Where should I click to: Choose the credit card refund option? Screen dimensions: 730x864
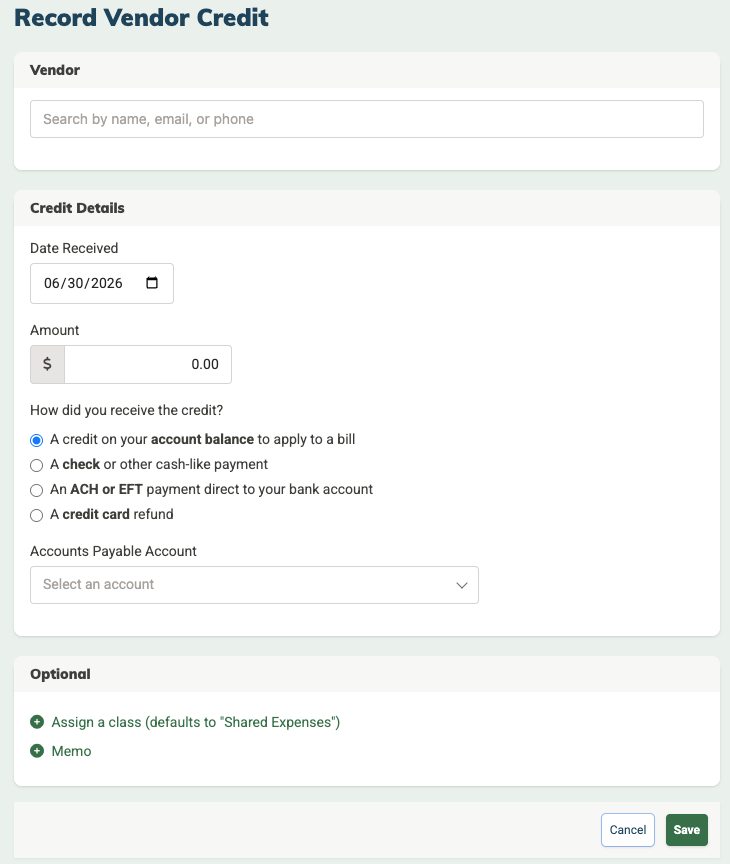point(36,515)
